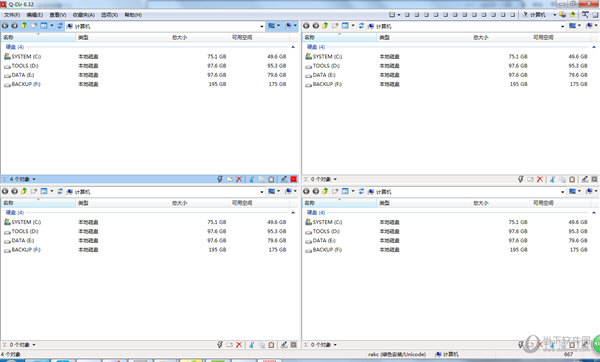Open the 编辑(E) menu

click(34, 15)
